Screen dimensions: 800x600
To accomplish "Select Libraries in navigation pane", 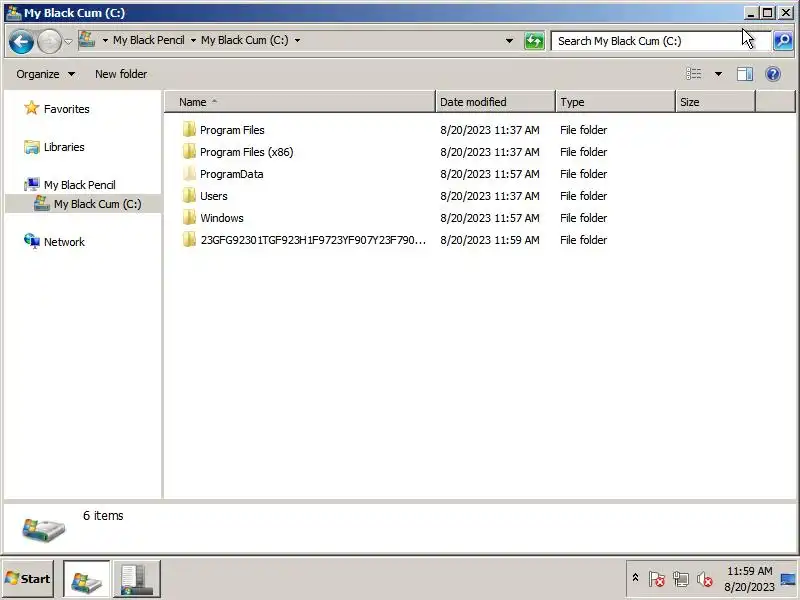I will point(64,147).
